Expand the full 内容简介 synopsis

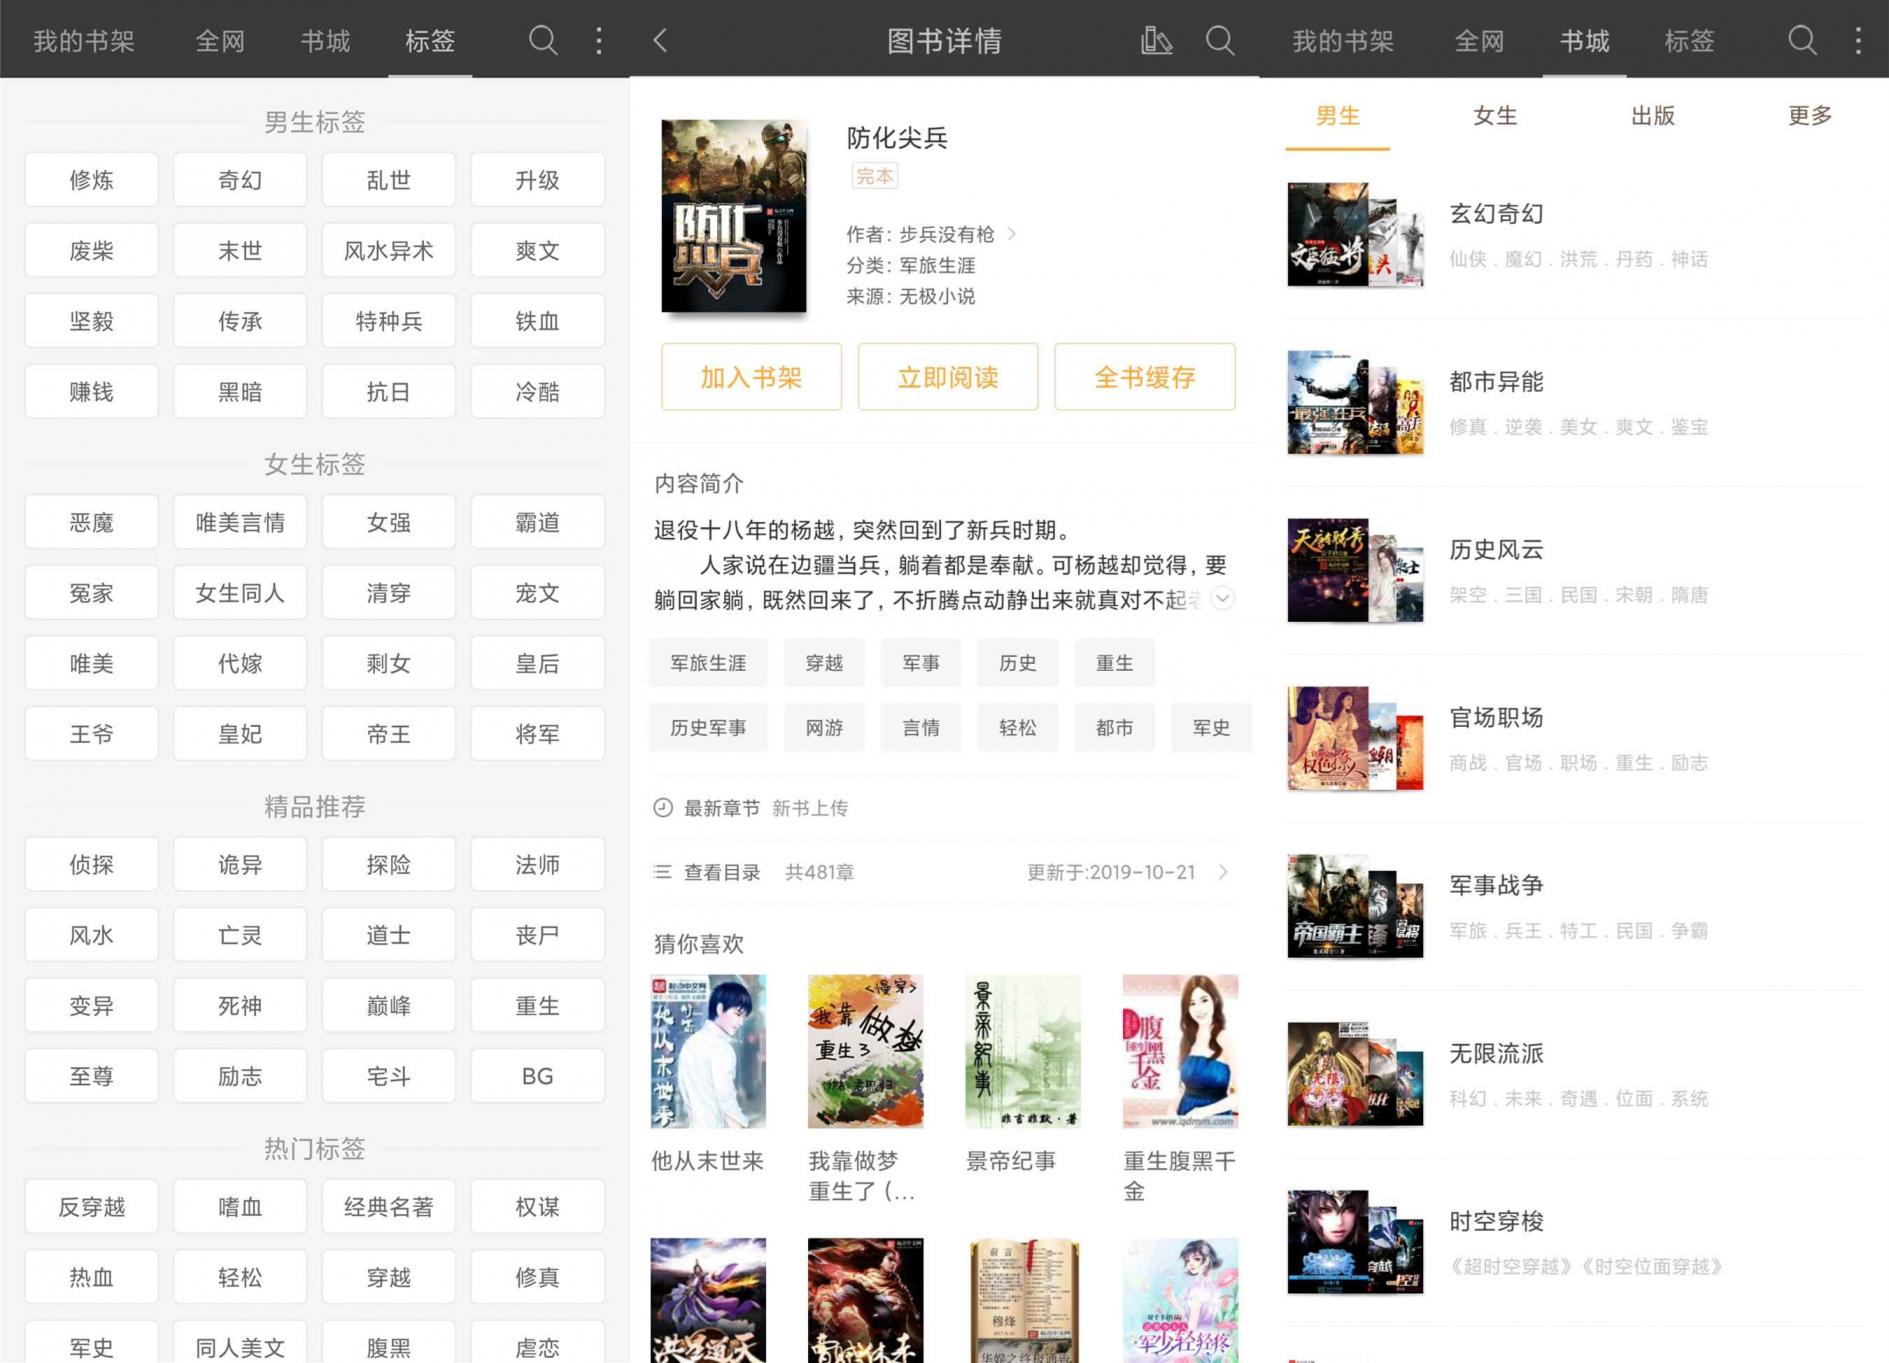[1221, 600]
